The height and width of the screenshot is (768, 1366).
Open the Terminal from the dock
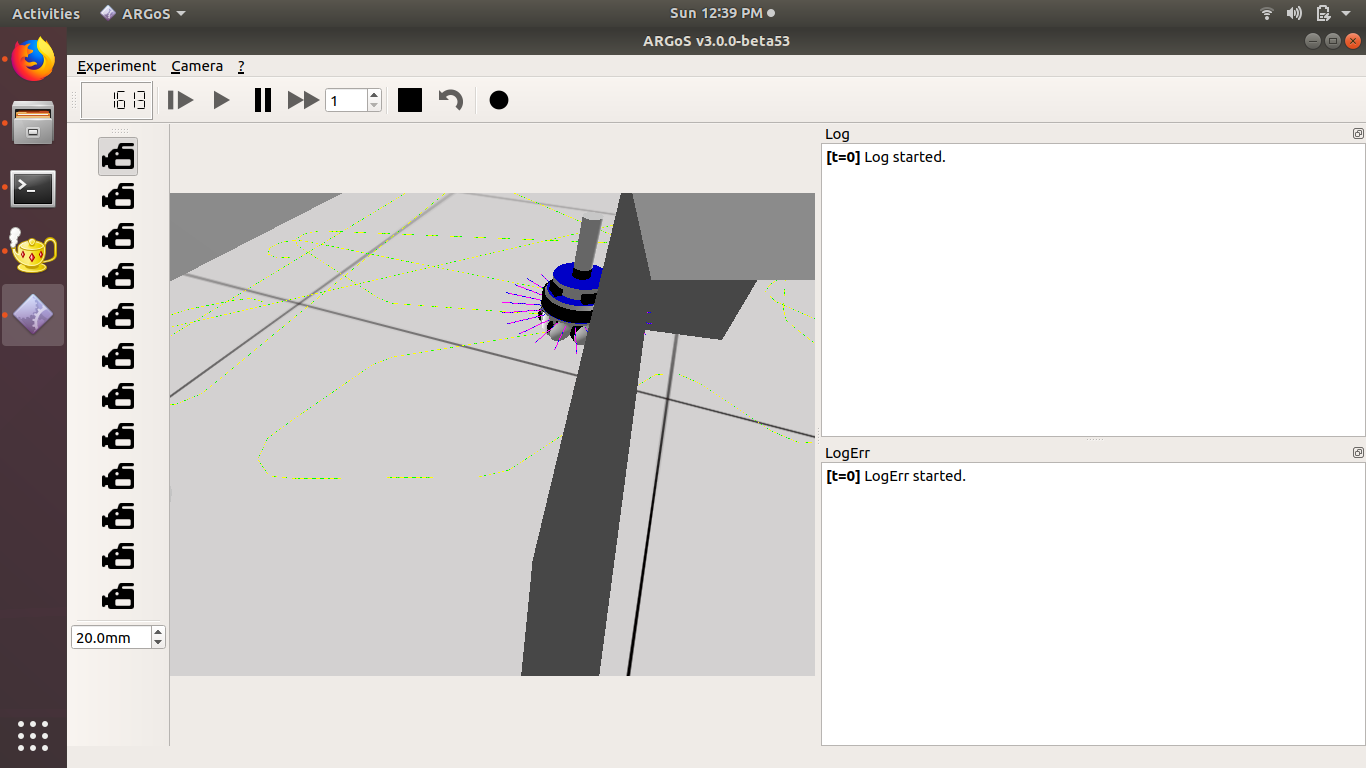point(33,188)
